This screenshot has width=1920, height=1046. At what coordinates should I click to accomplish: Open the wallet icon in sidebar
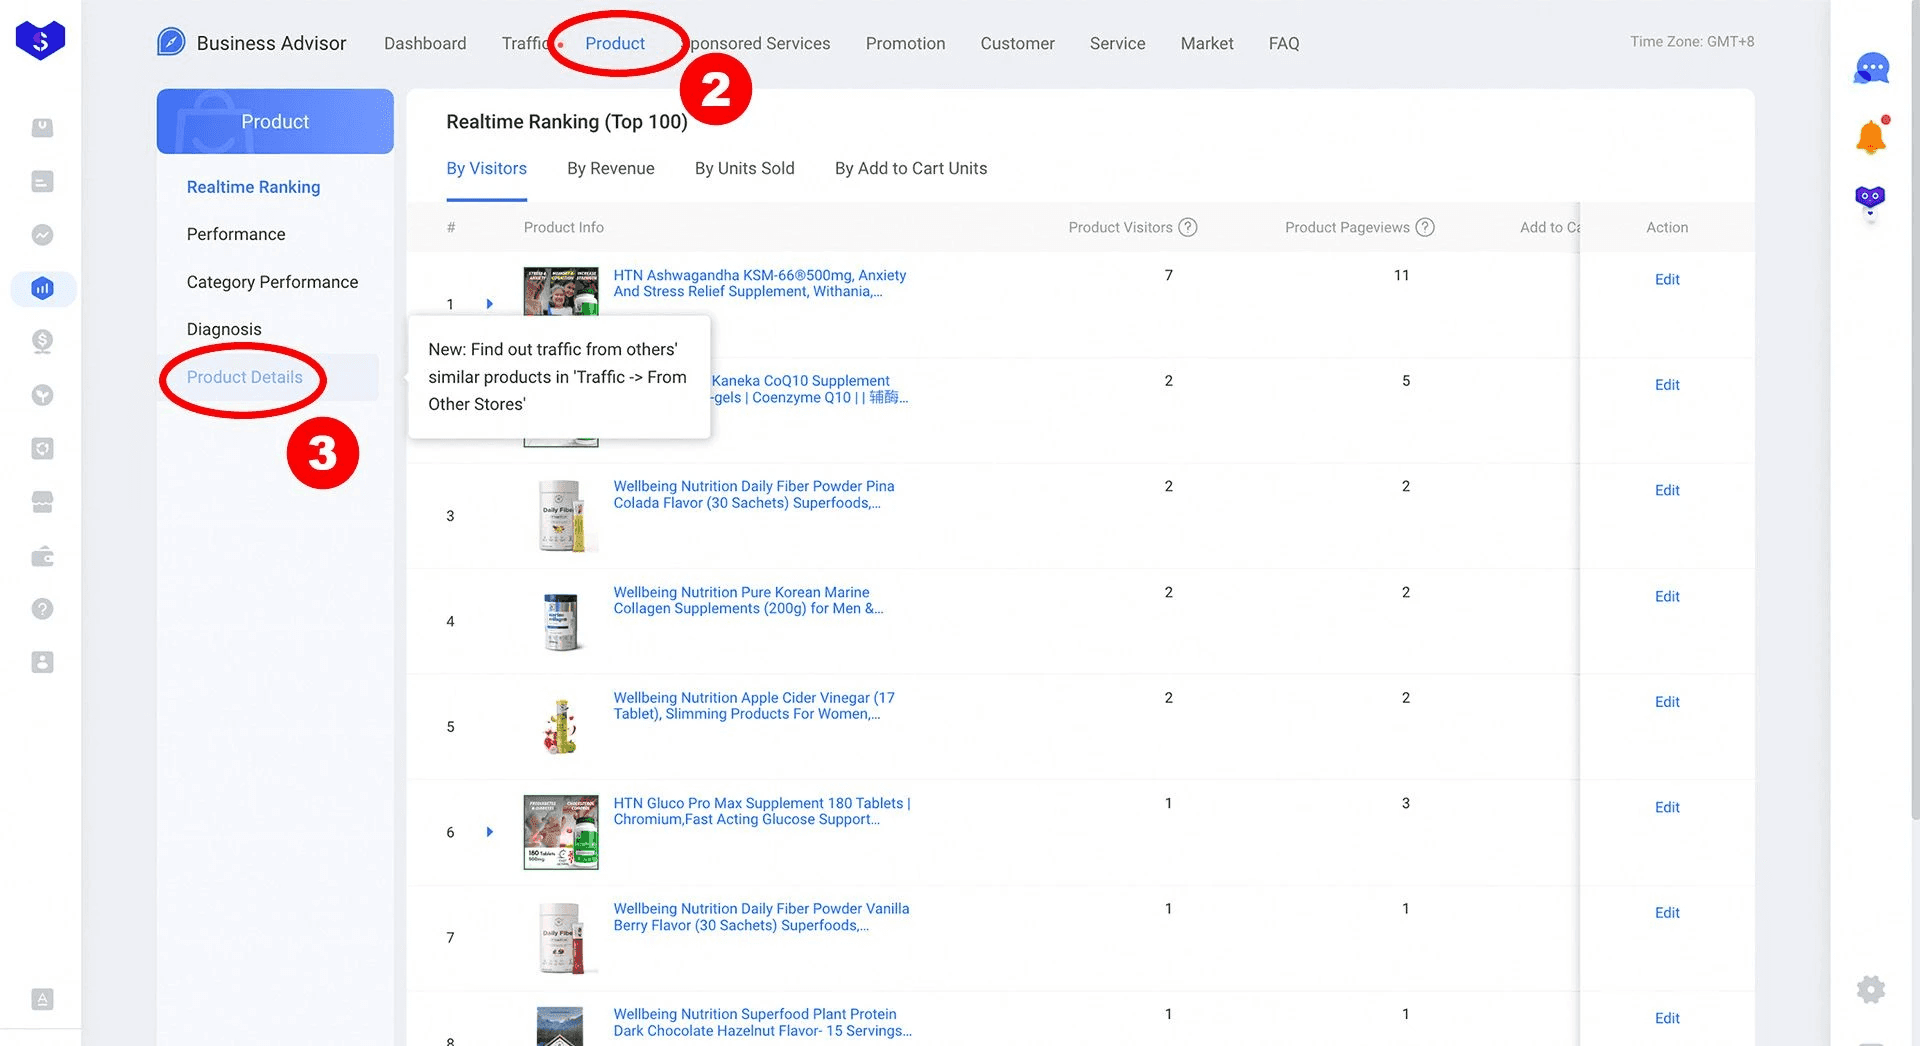tap(42, 556)
